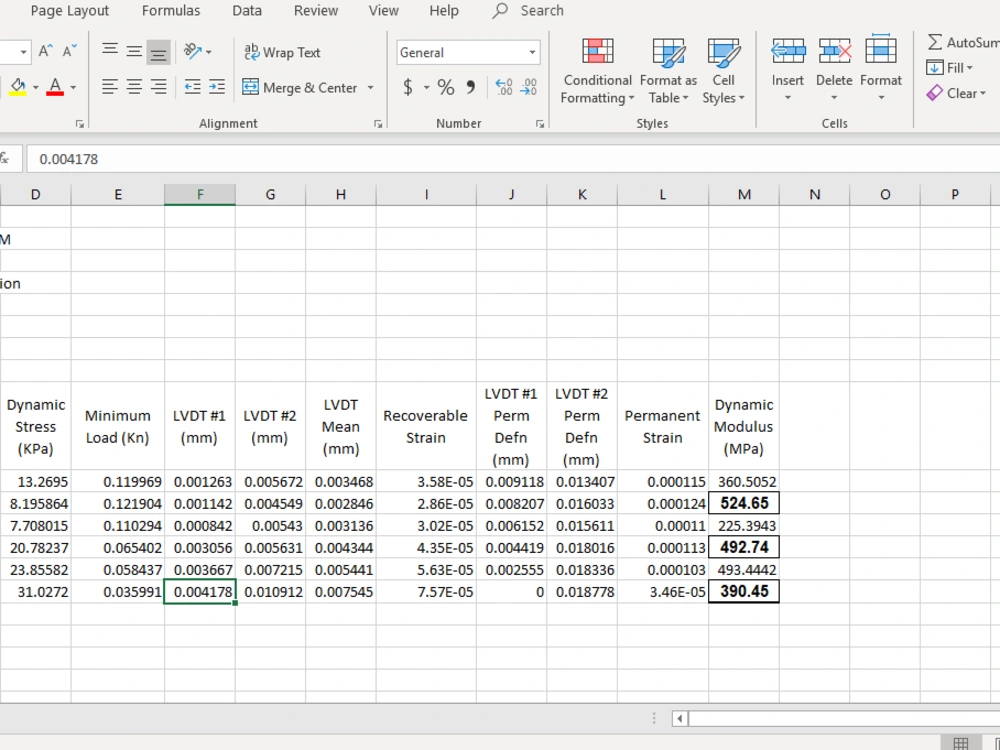Select the Recoverable Strain header cell
1000x750 pixels.
click(426, 426)
